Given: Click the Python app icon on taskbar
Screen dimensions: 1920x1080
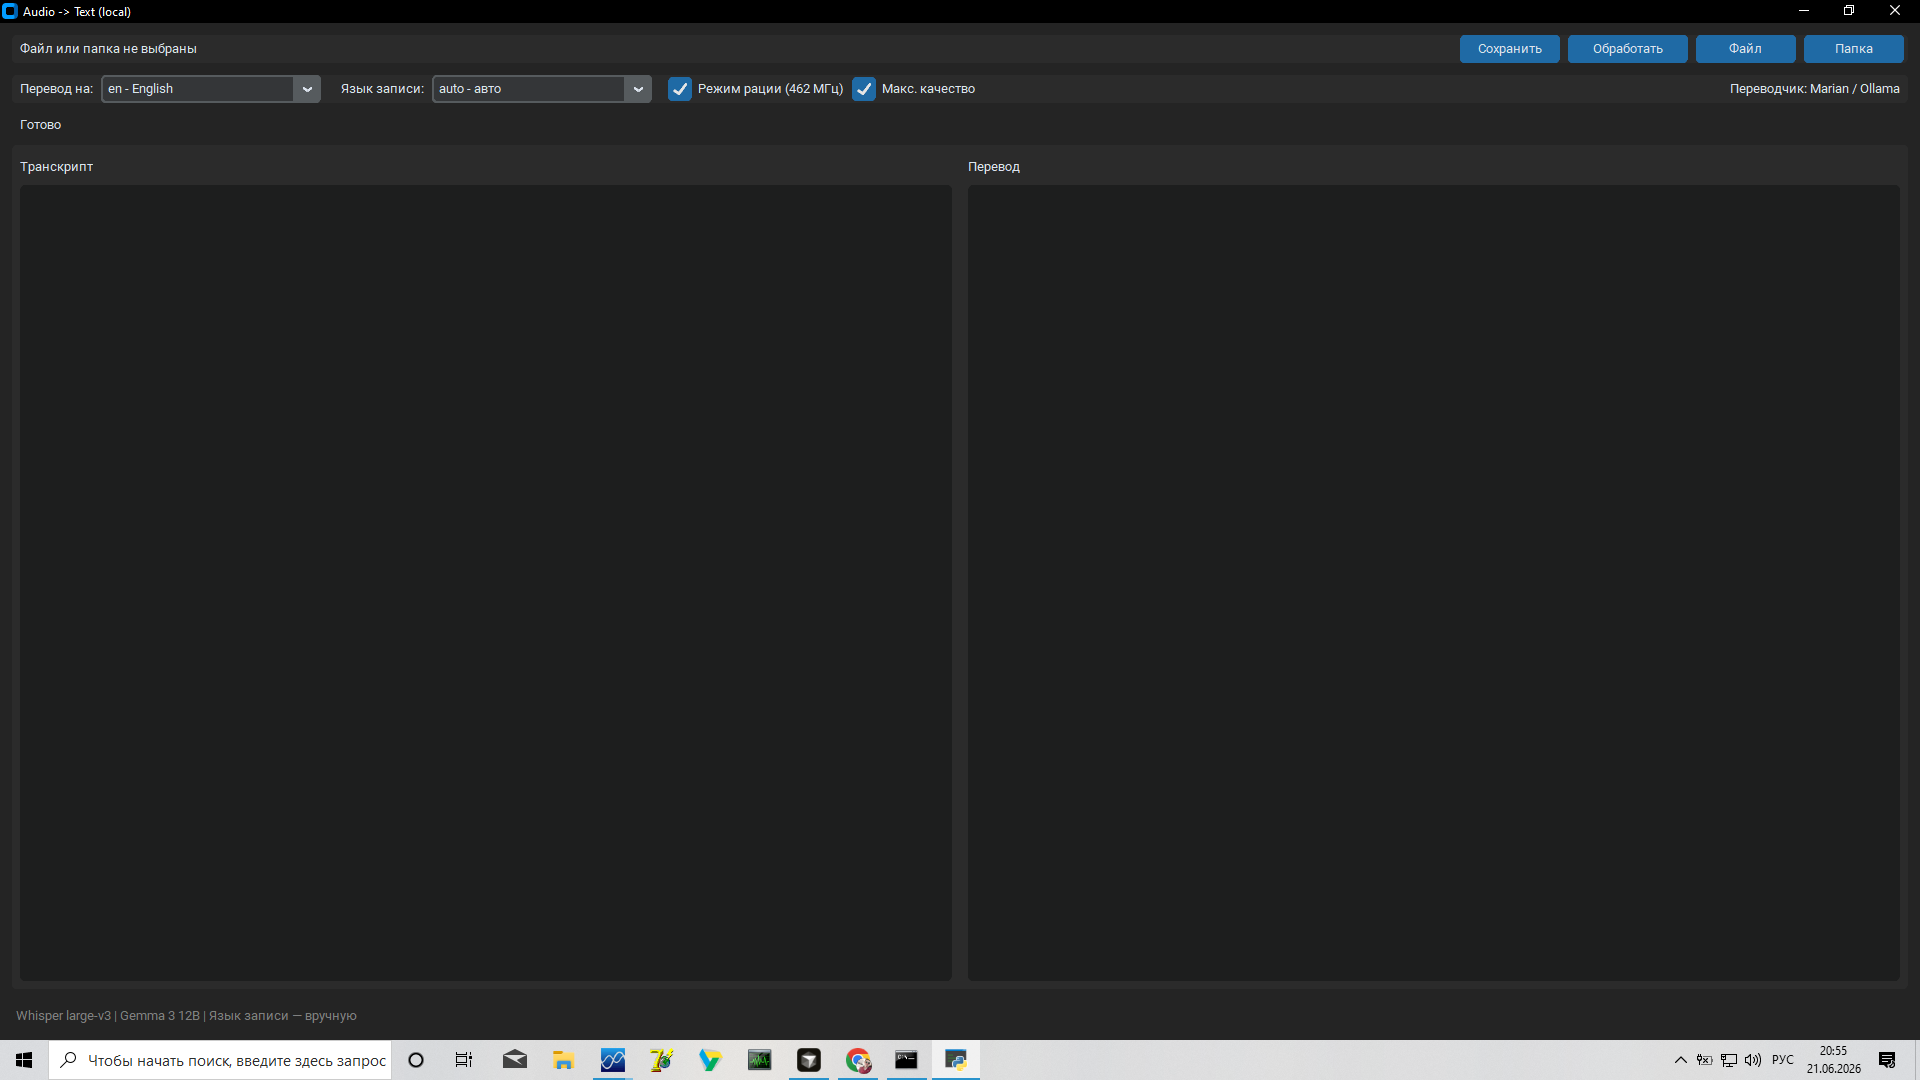Looking at the screenshot, I should [x=956, y=1060].
